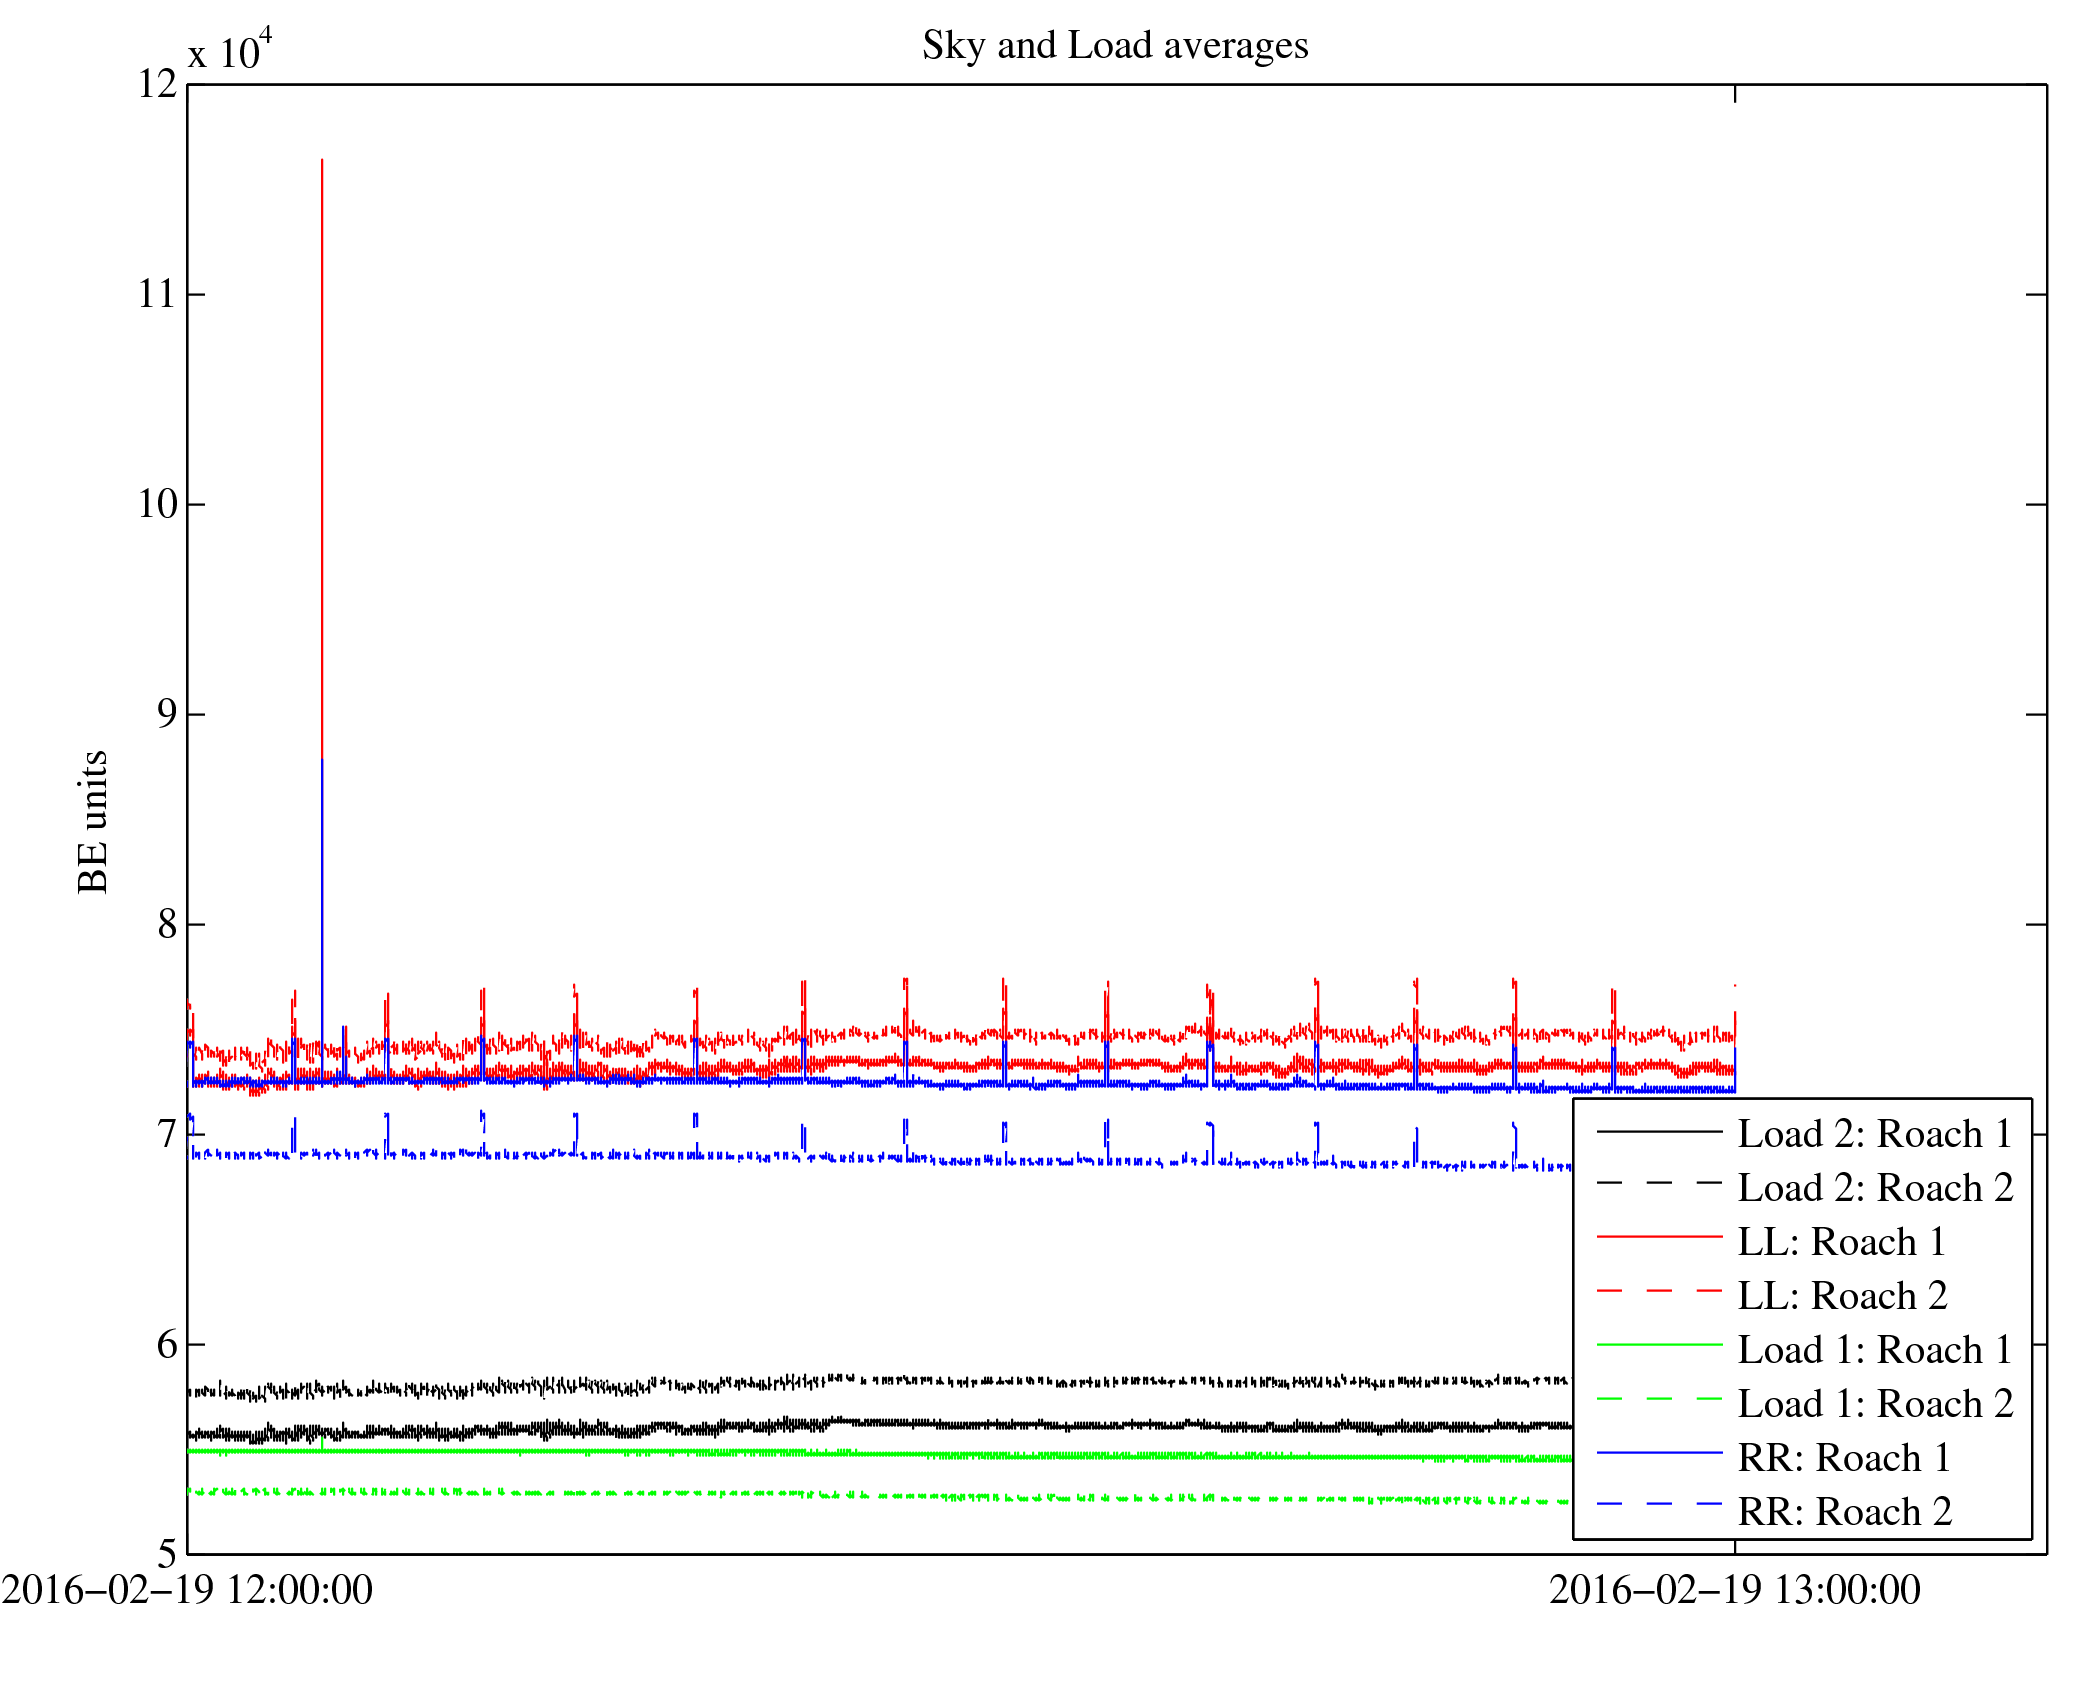This screenshot has height=1683, width=2075.
Task: Click the 'BE units' y-axis label
Action: point(93,822)
